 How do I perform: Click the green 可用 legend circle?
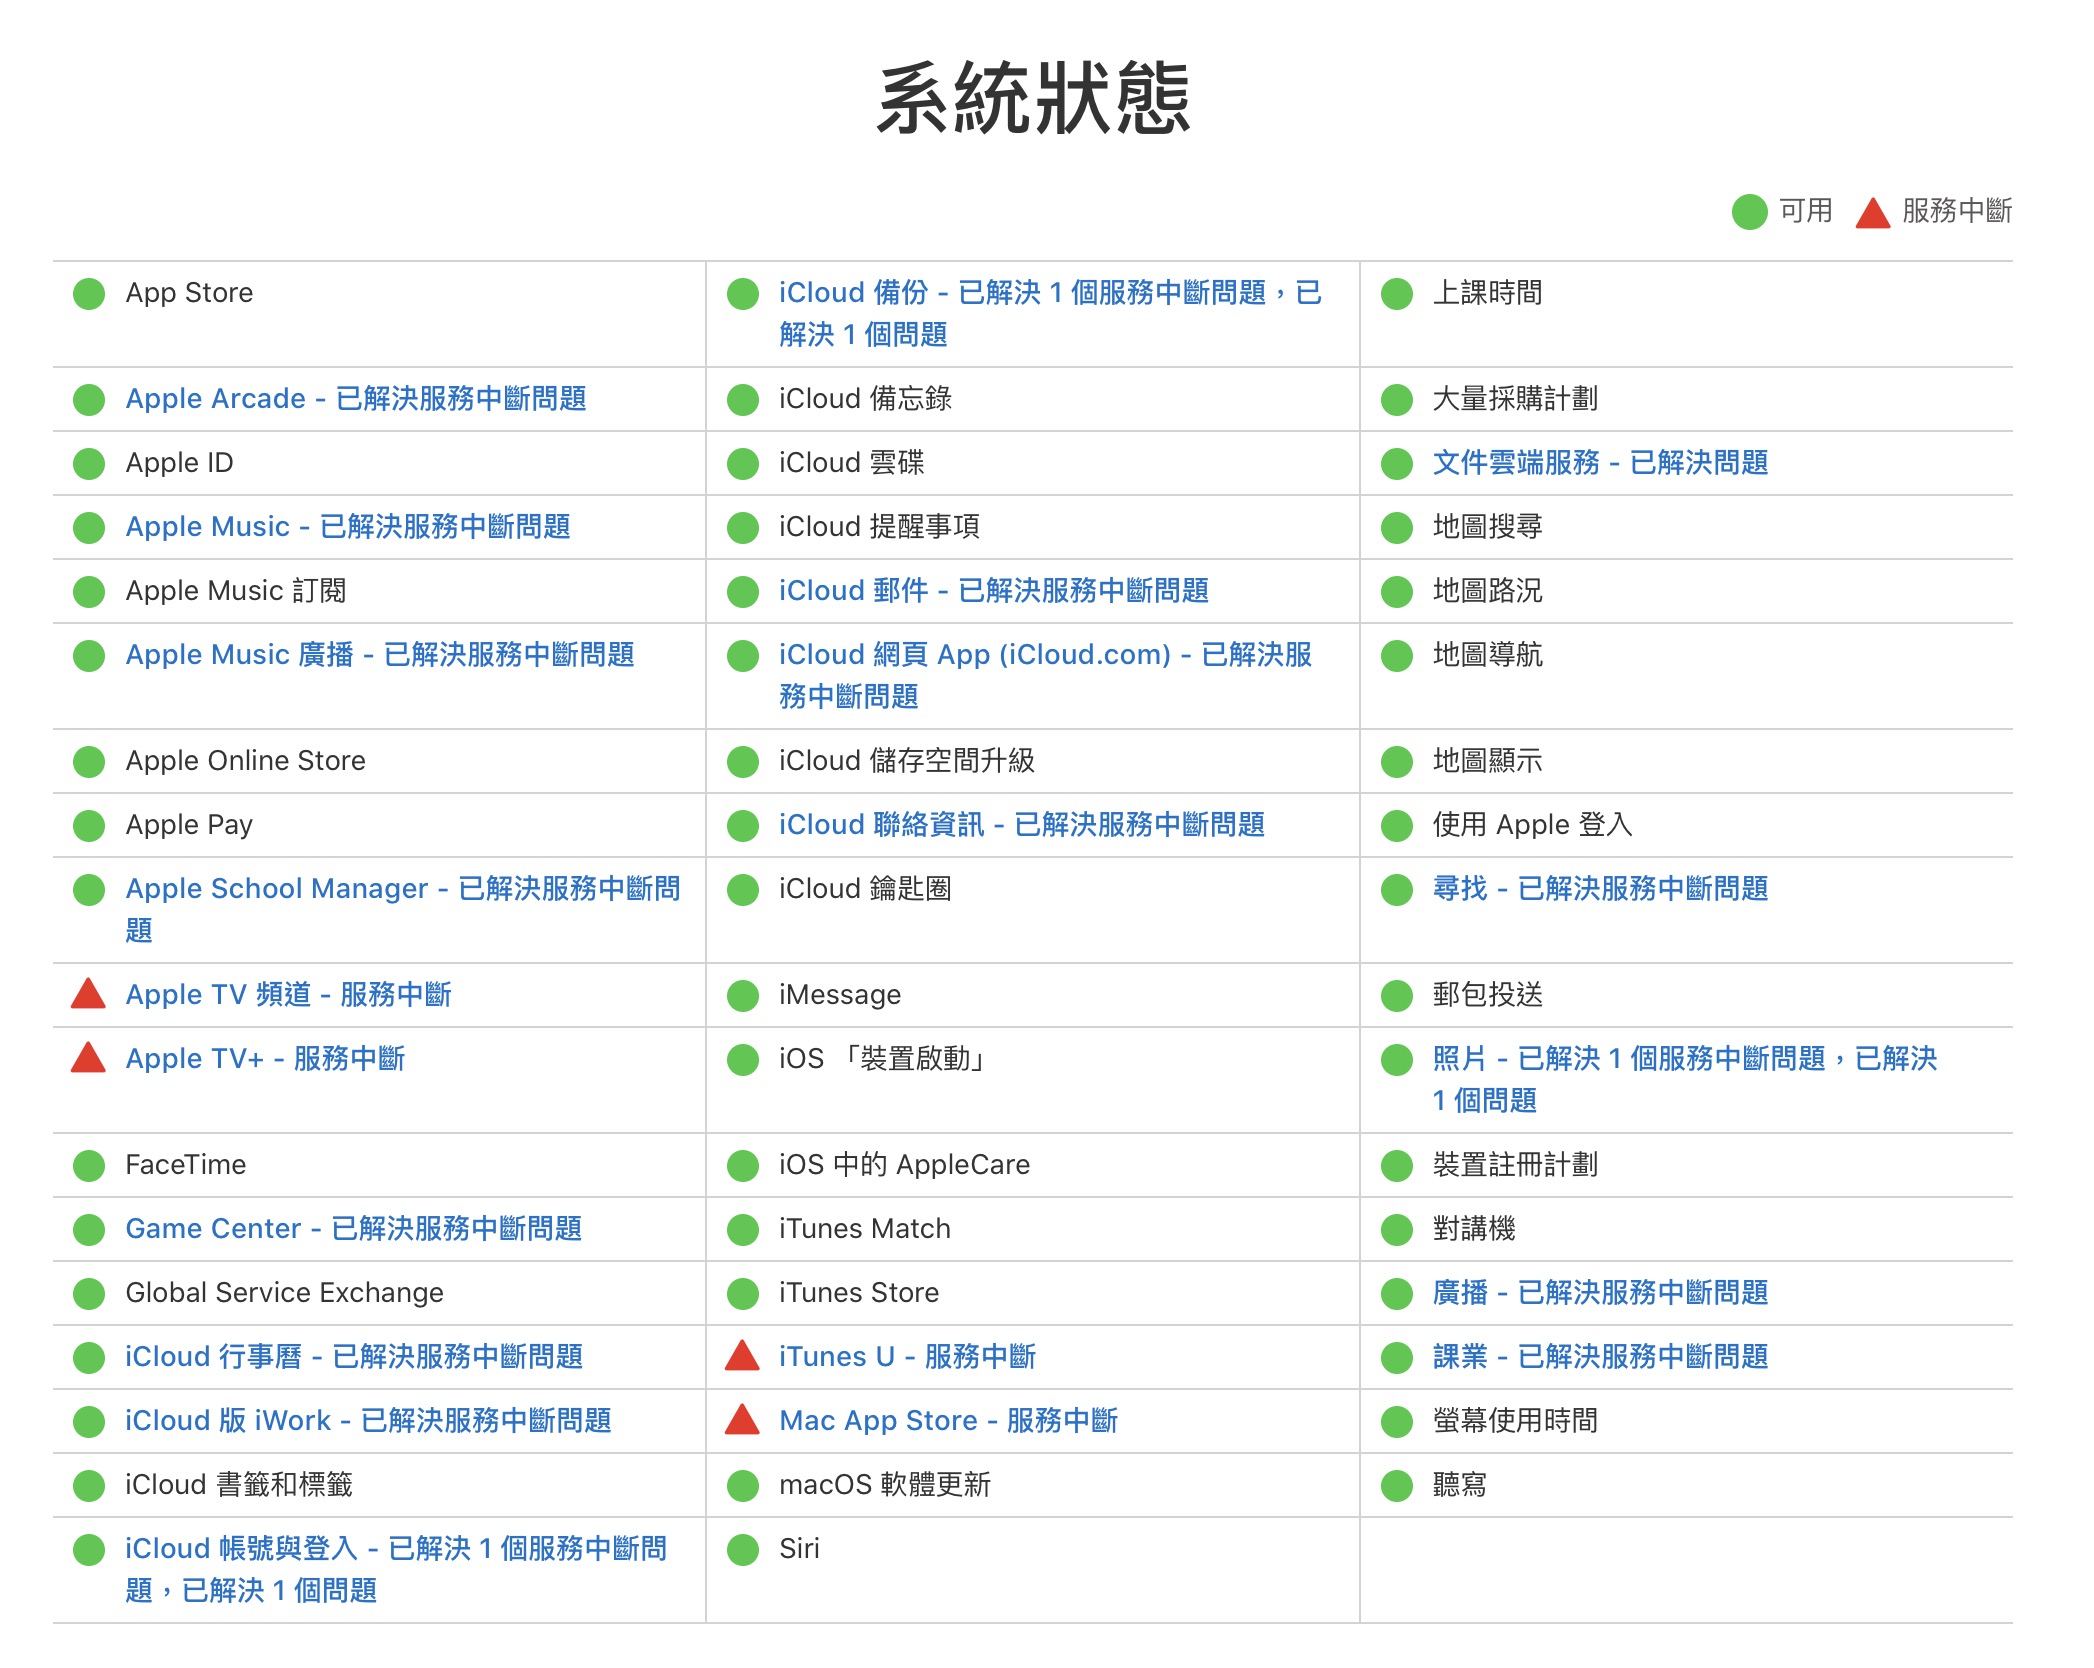pos(1750,211)
